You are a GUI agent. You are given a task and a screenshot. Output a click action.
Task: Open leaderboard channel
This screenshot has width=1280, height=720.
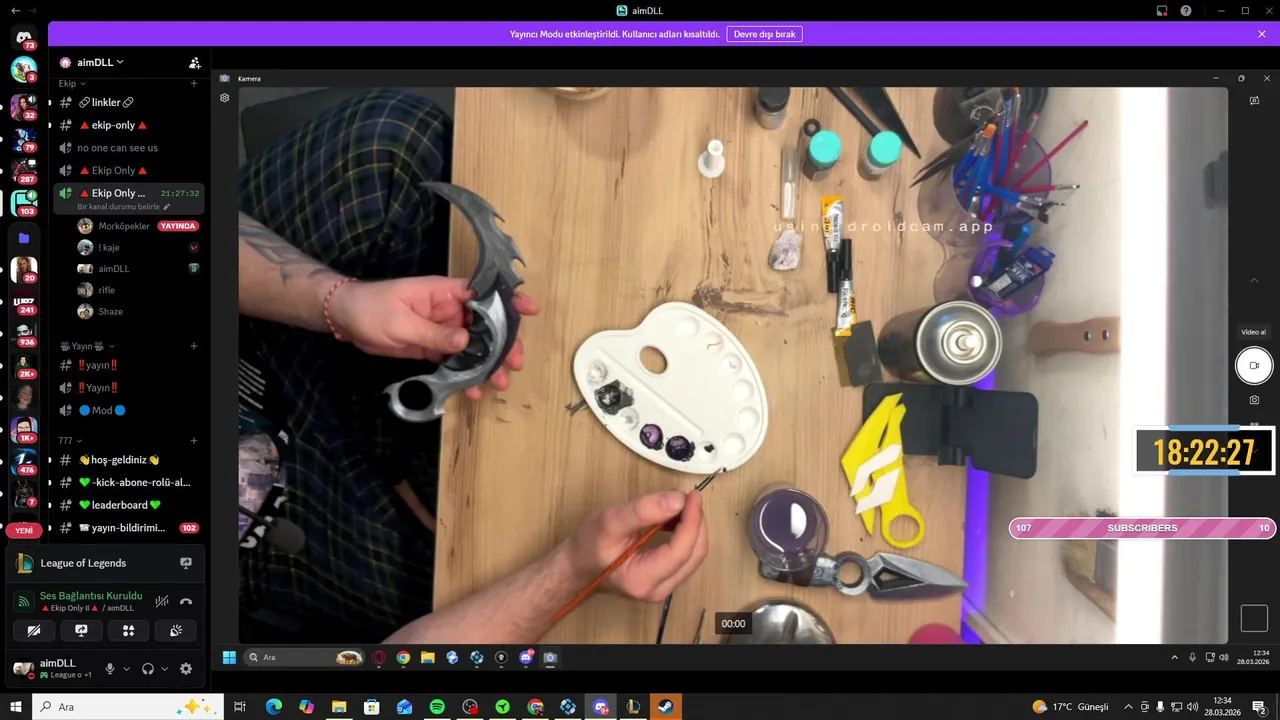click(129, 505)
